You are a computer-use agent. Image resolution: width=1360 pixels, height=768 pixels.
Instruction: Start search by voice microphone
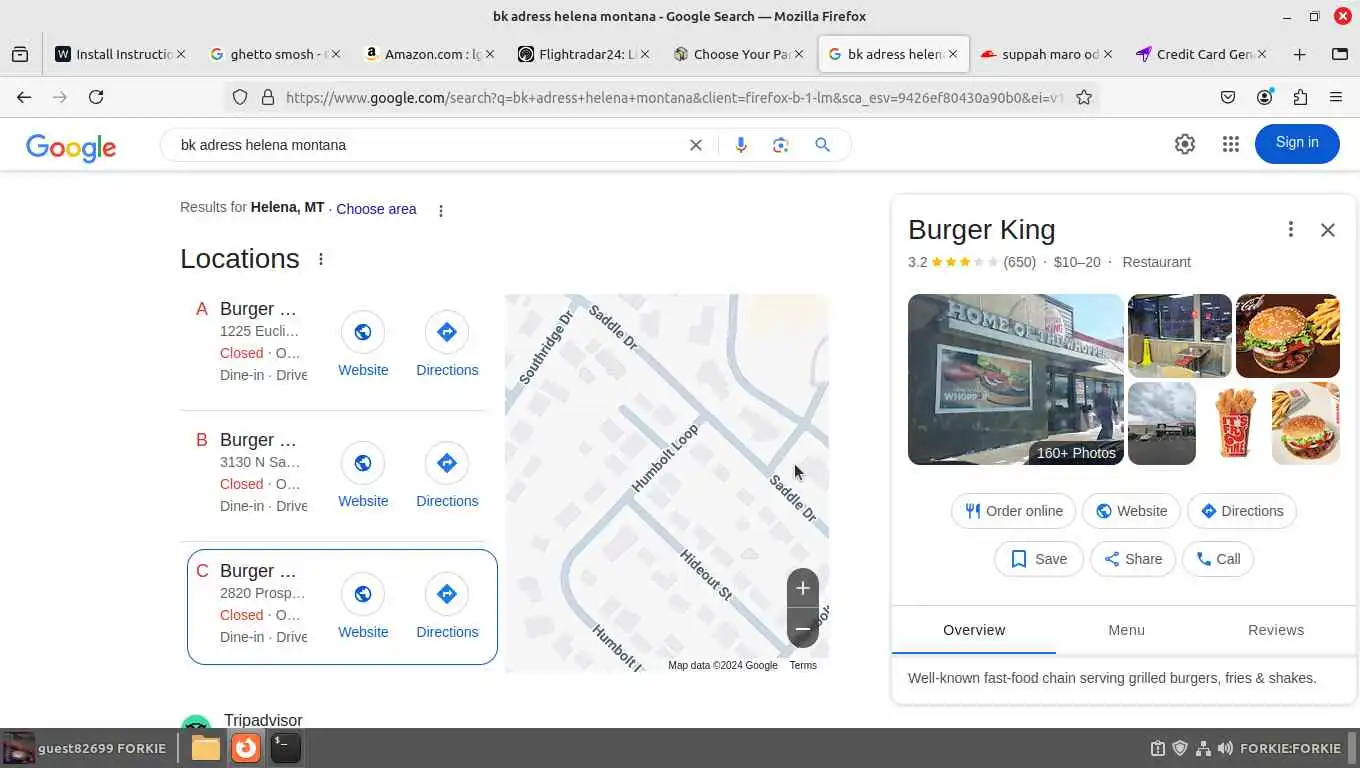(741, 145)
